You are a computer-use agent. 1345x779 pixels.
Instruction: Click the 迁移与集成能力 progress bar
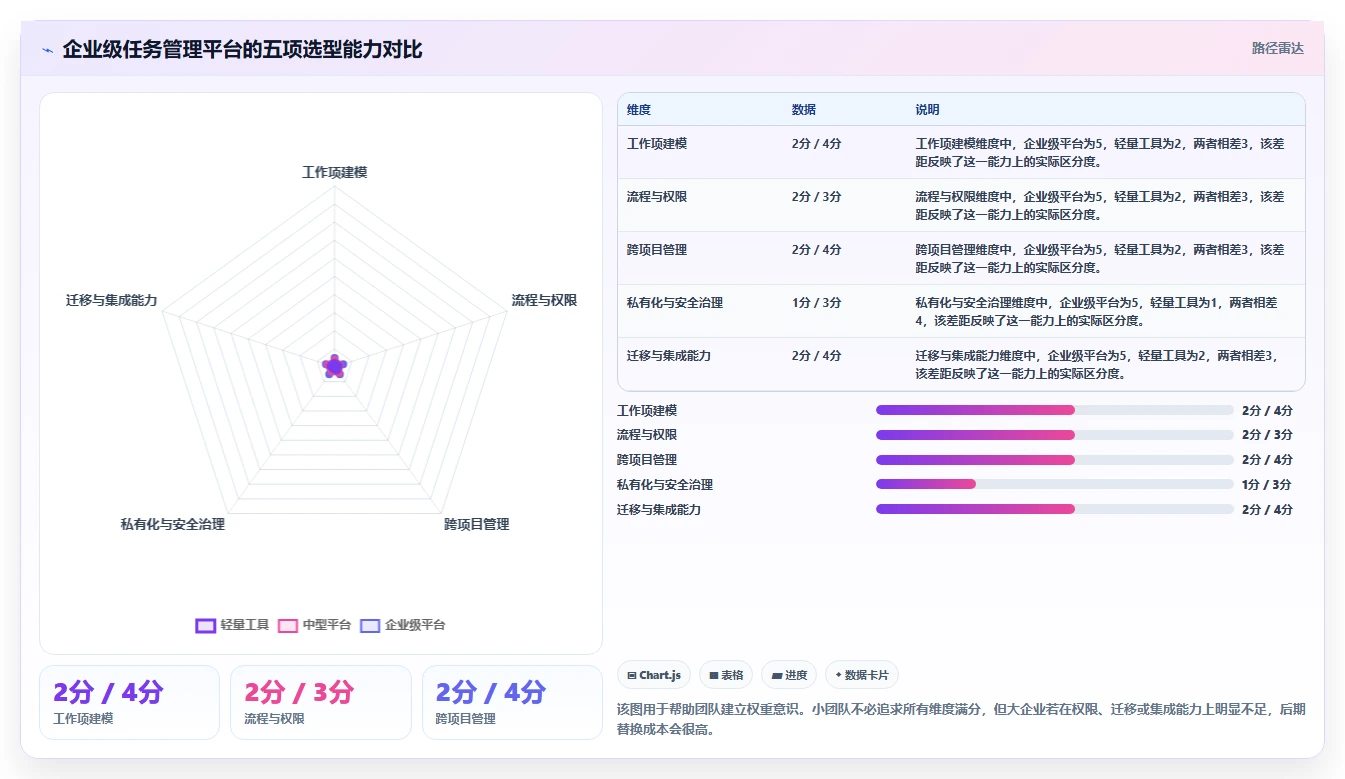1055,509
